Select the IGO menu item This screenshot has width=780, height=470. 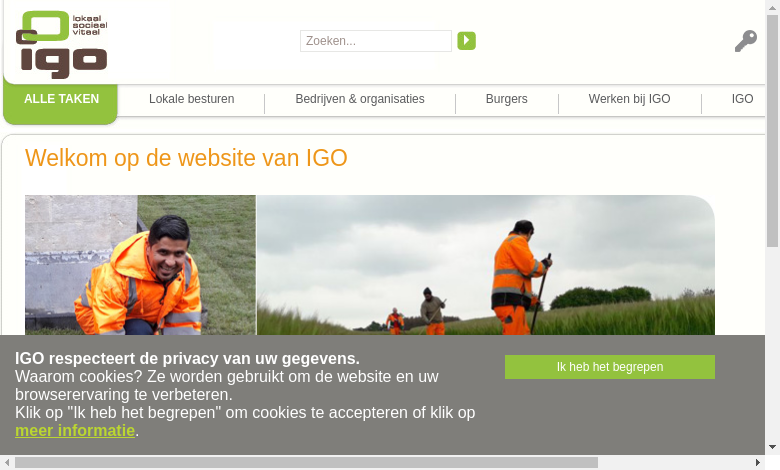(x=742, y=99)
